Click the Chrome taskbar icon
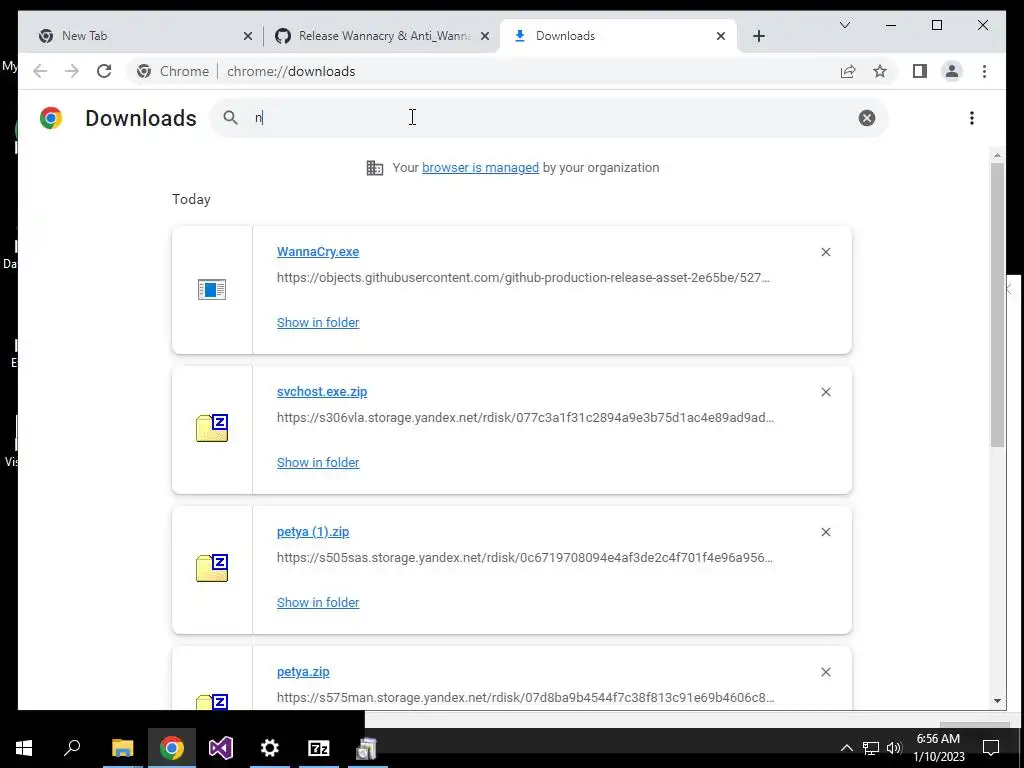 [x=171, y=748]
